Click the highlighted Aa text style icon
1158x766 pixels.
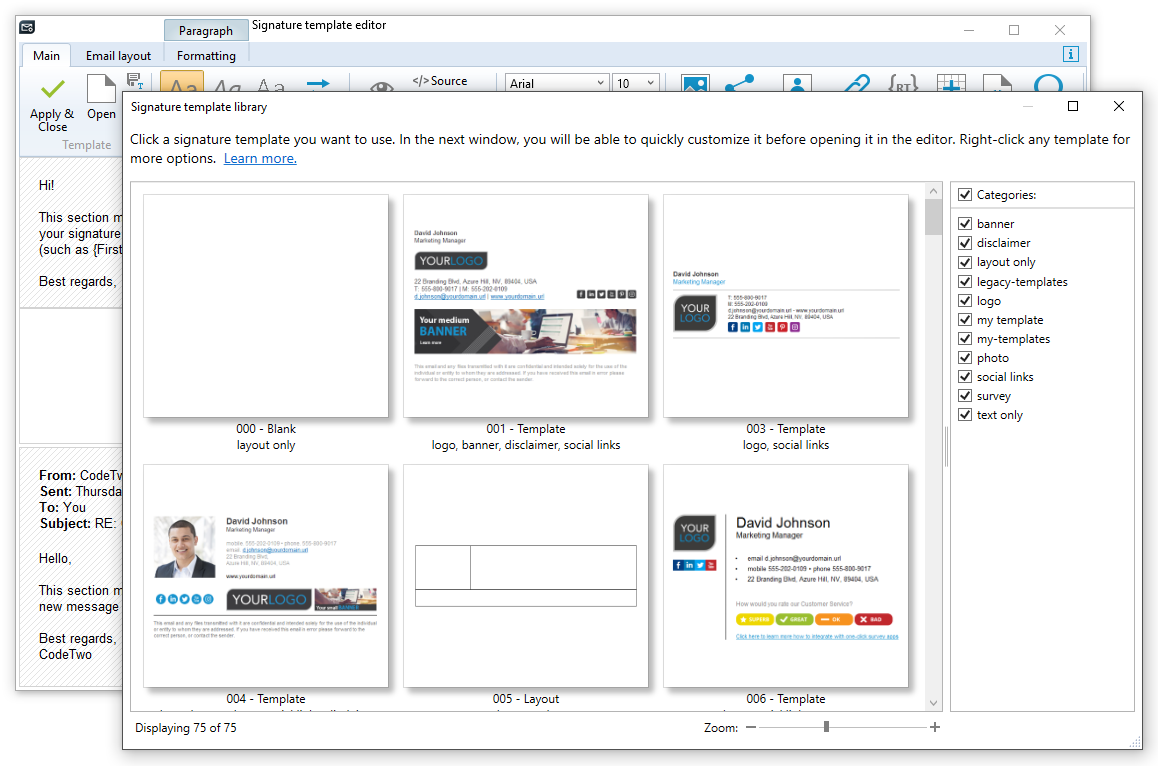click(x=182, y=83)
